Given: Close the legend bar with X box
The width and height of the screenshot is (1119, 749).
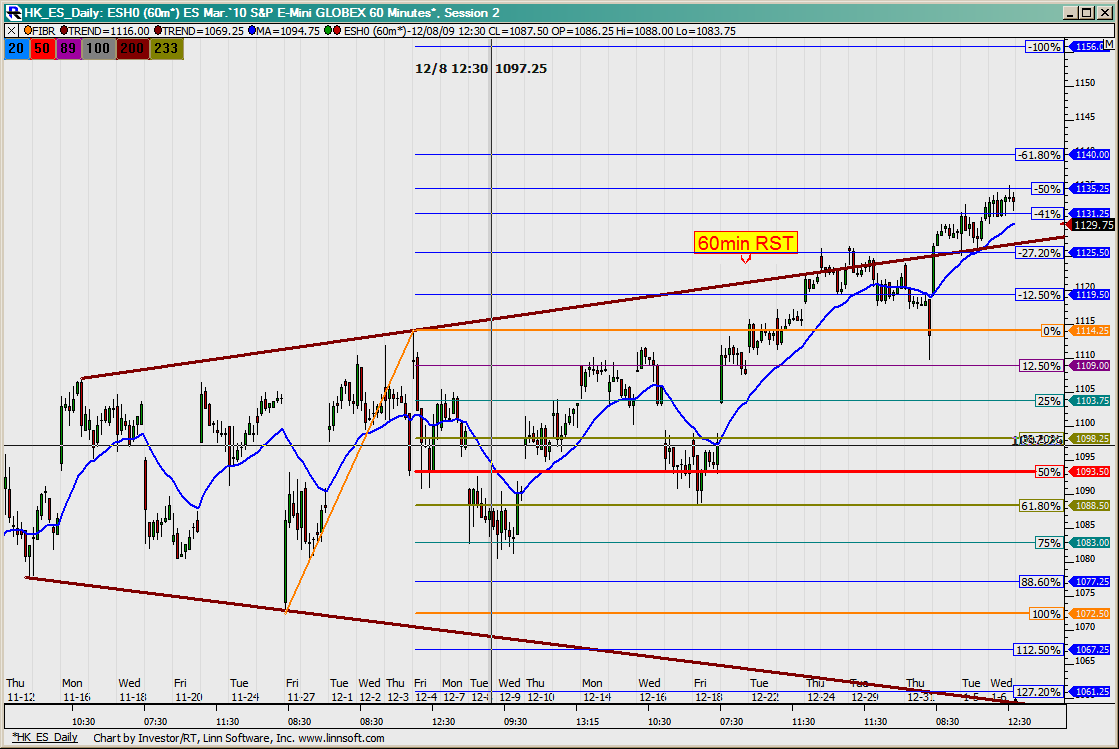Looking at the screenshot, I should tap(10, 31).
